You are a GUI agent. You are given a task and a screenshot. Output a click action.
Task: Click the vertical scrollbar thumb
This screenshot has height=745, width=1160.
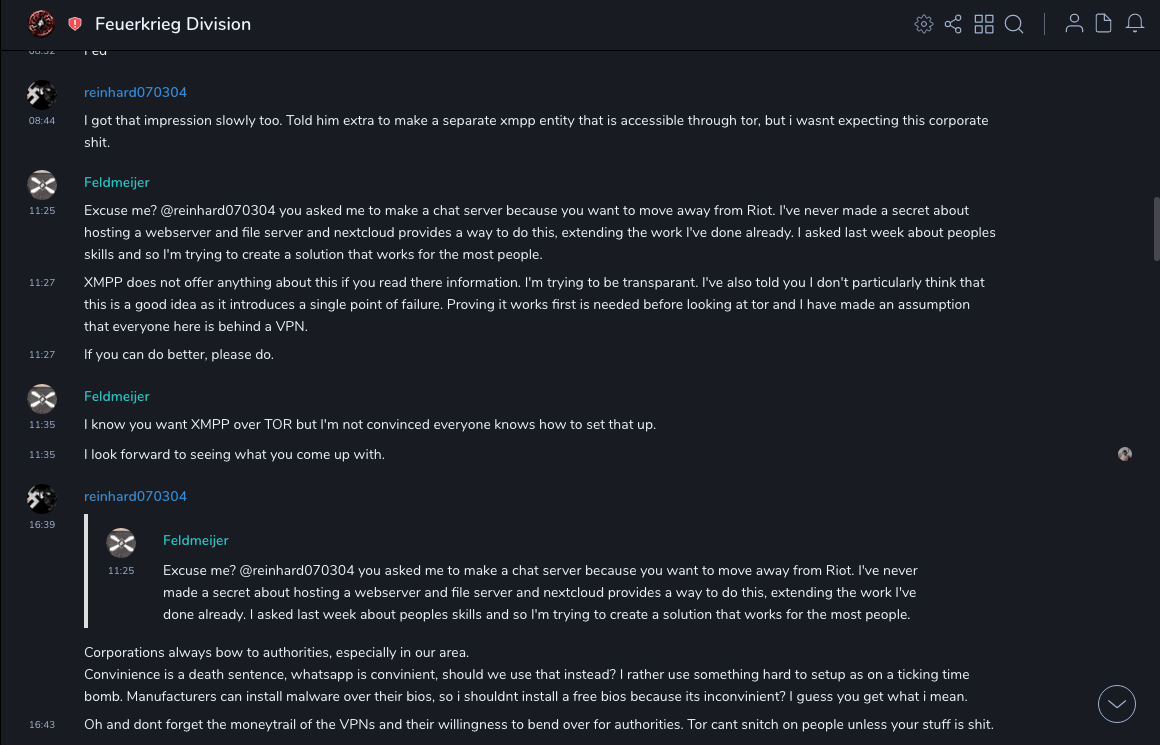(1155, 228)
